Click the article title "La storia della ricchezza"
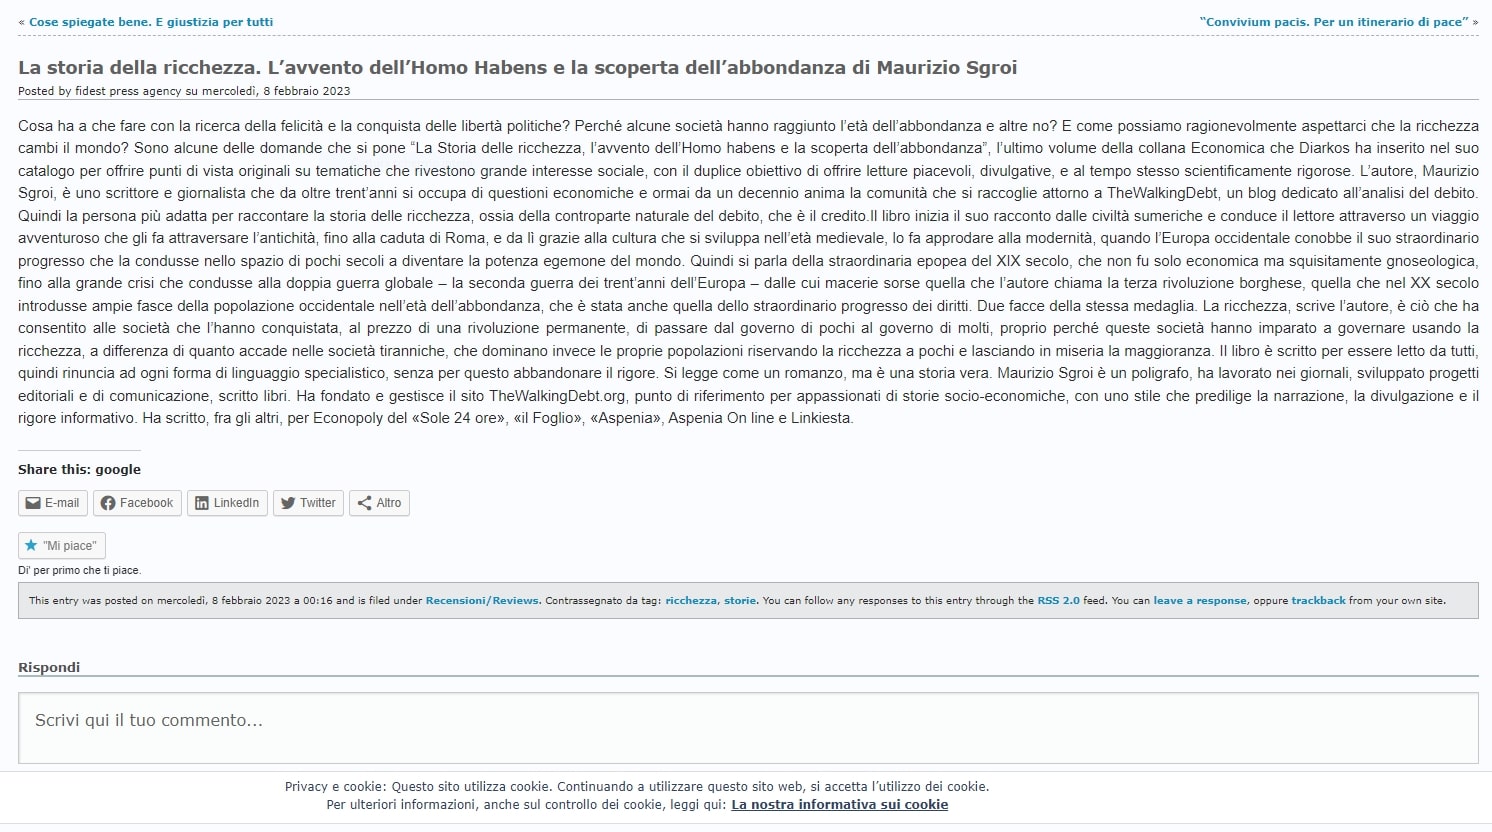The image size is (1492, 832). (x=517, y=68)
